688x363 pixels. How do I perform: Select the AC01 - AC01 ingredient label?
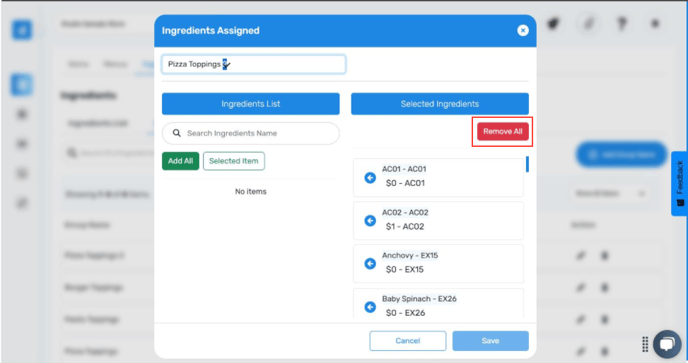click(404, 169)
